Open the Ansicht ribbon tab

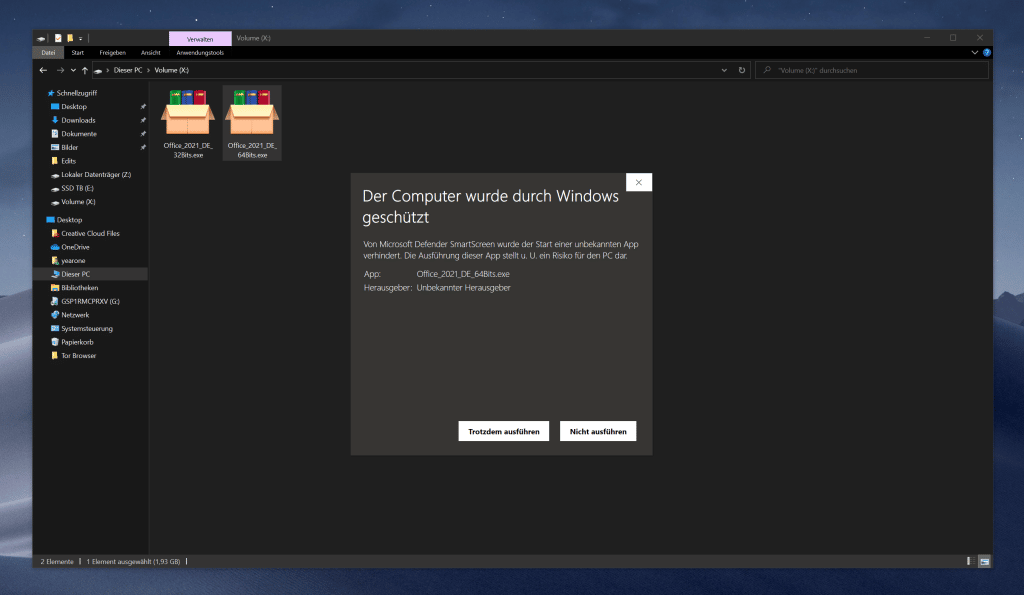point(150,52)
